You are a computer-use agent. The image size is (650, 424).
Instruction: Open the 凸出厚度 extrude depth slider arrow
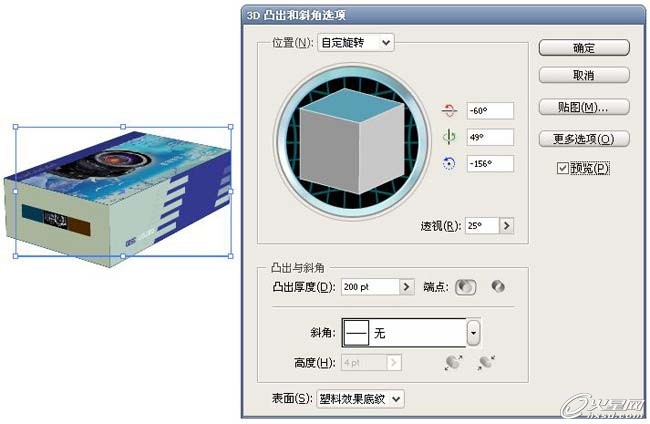coord(406,287)
